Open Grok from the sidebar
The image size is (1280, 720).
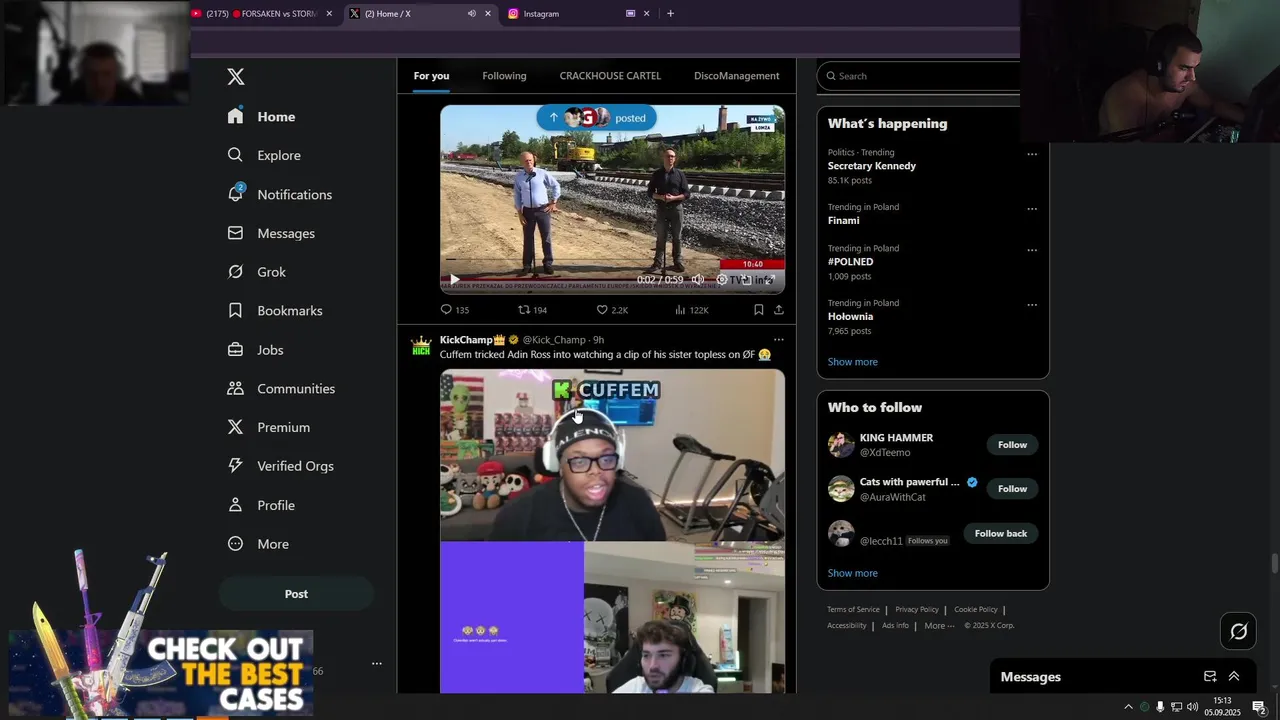coord(256,272)
